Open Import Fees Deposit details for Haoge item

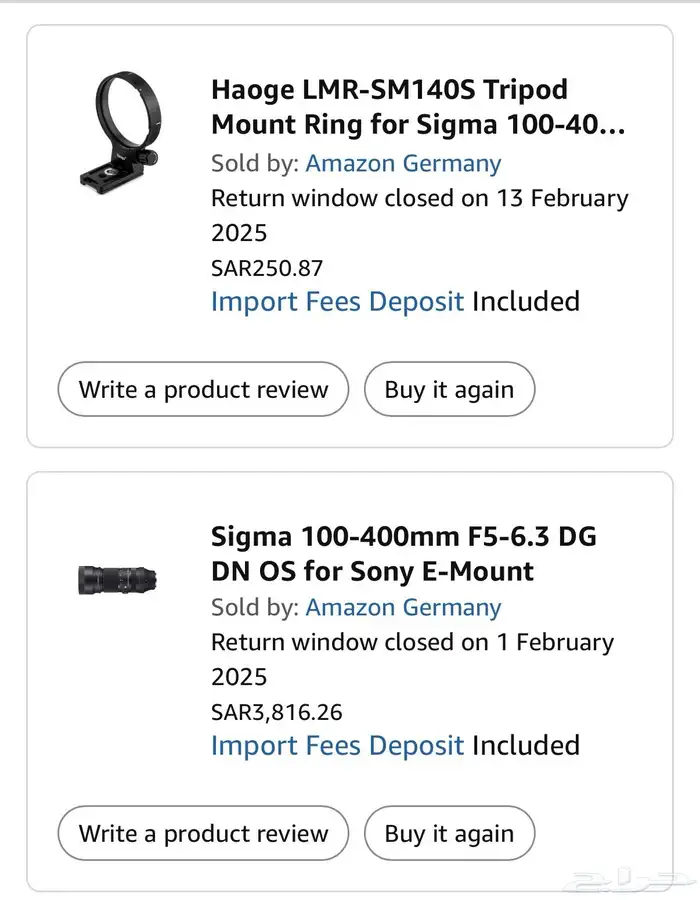coord(336,301)
